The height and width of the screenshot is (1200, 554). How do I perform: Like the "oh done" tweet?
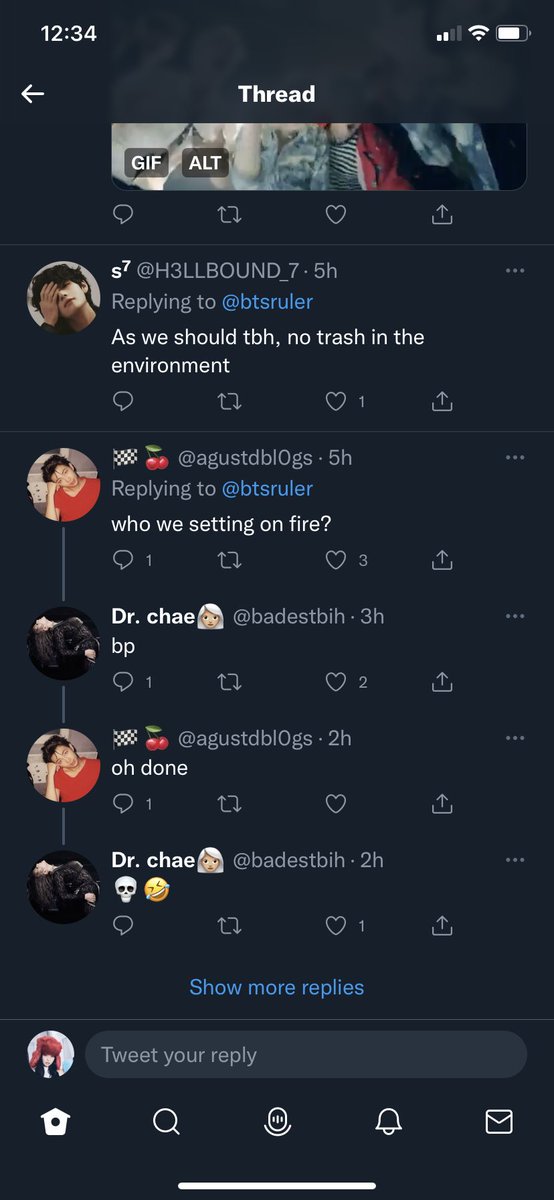pyautogui.click(x=337, y=804)
